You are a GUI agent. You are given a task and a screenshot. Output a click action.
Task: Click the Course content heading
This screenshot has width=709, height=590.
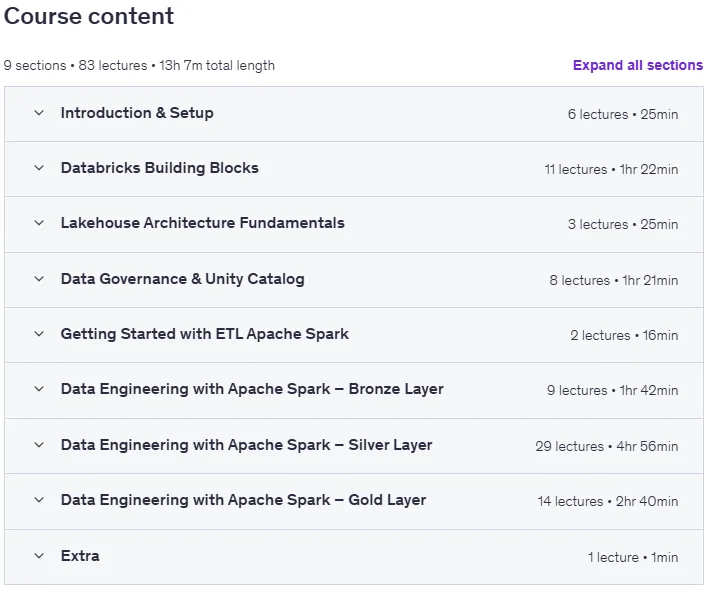click(x=89, y=16)
